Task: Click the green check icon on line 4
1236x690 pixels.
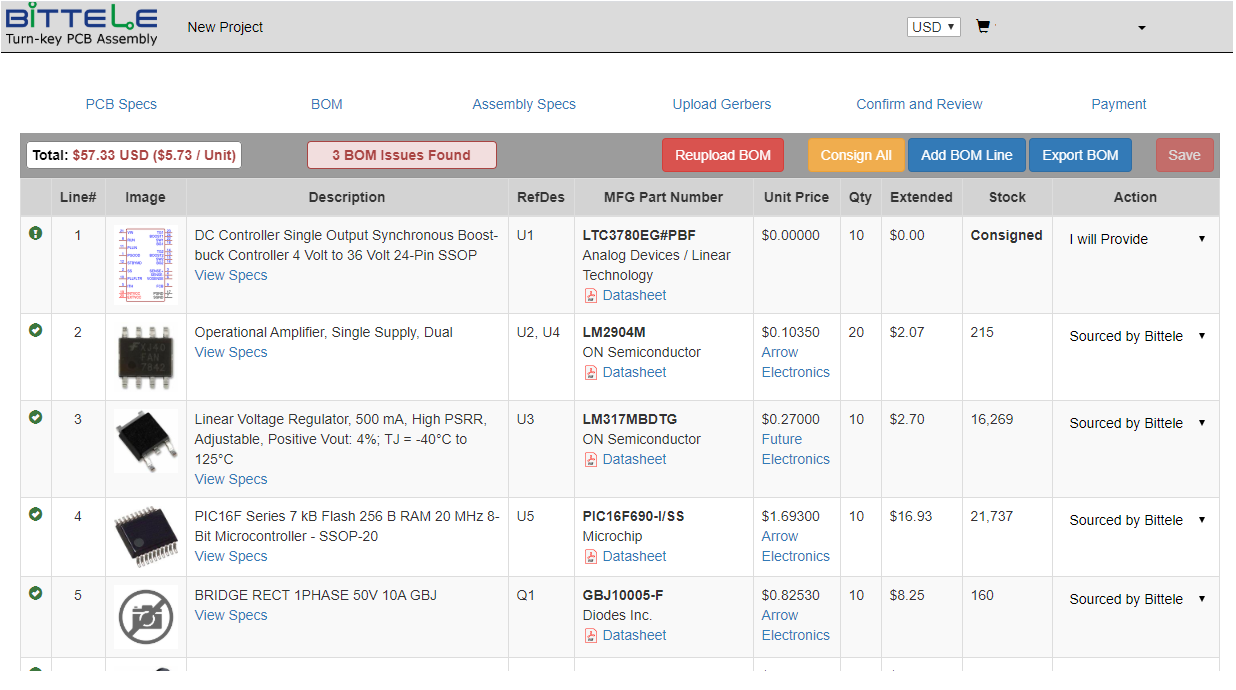Action: 36,514
